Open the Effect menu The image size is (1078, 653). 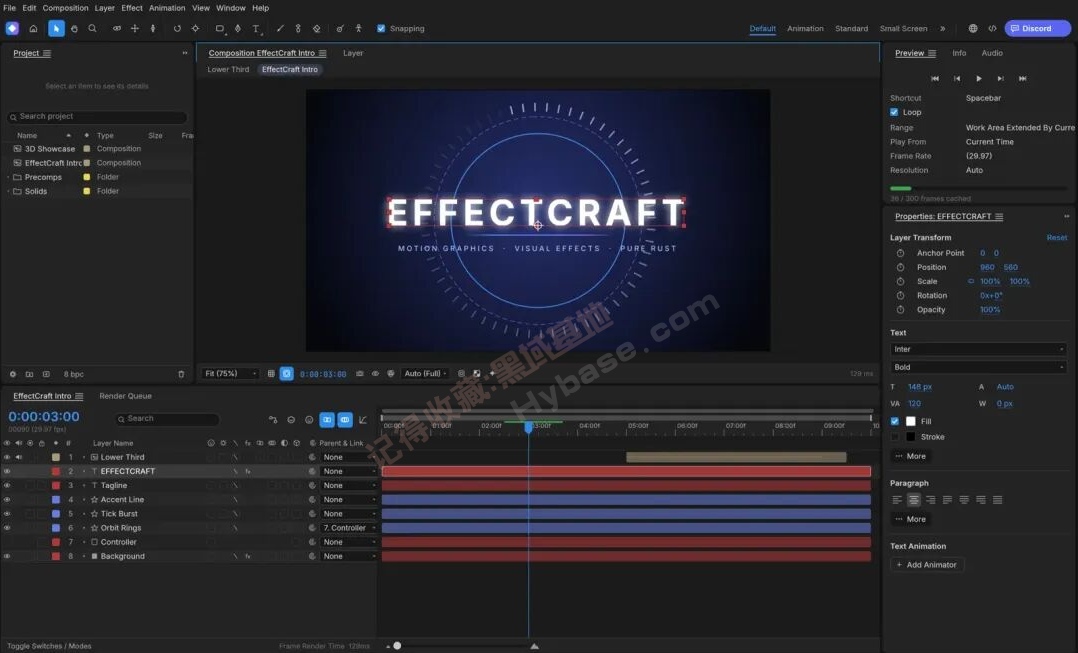[132, 8]
